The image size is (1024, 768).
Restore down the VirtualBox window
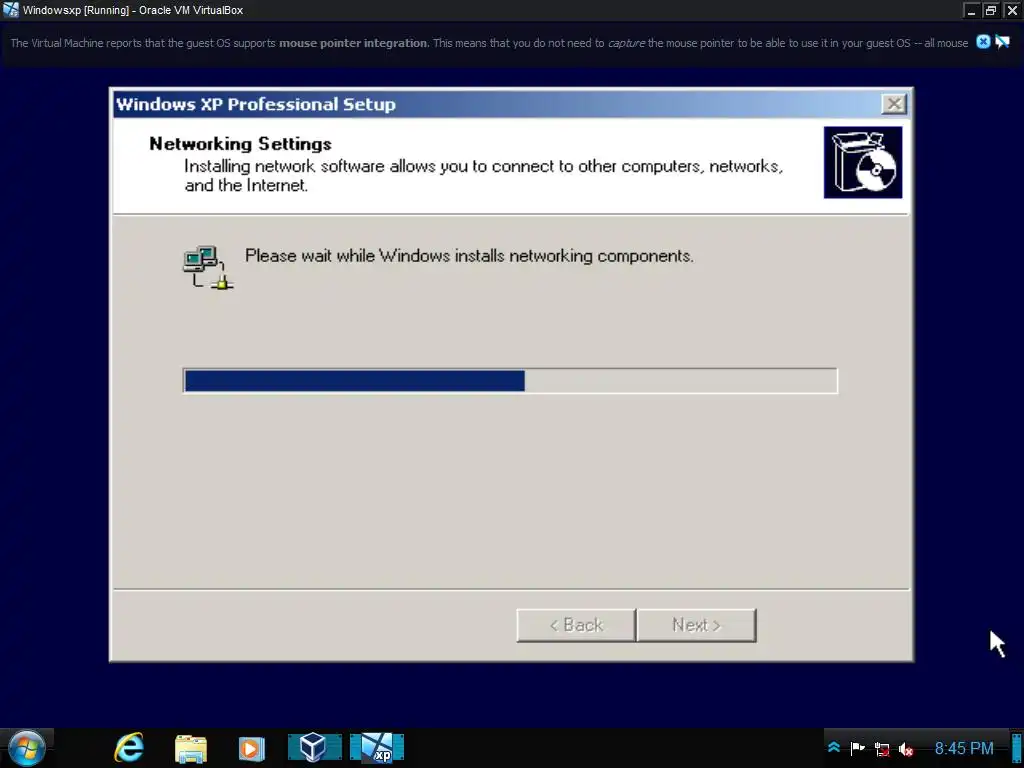[x=991, y=10]
